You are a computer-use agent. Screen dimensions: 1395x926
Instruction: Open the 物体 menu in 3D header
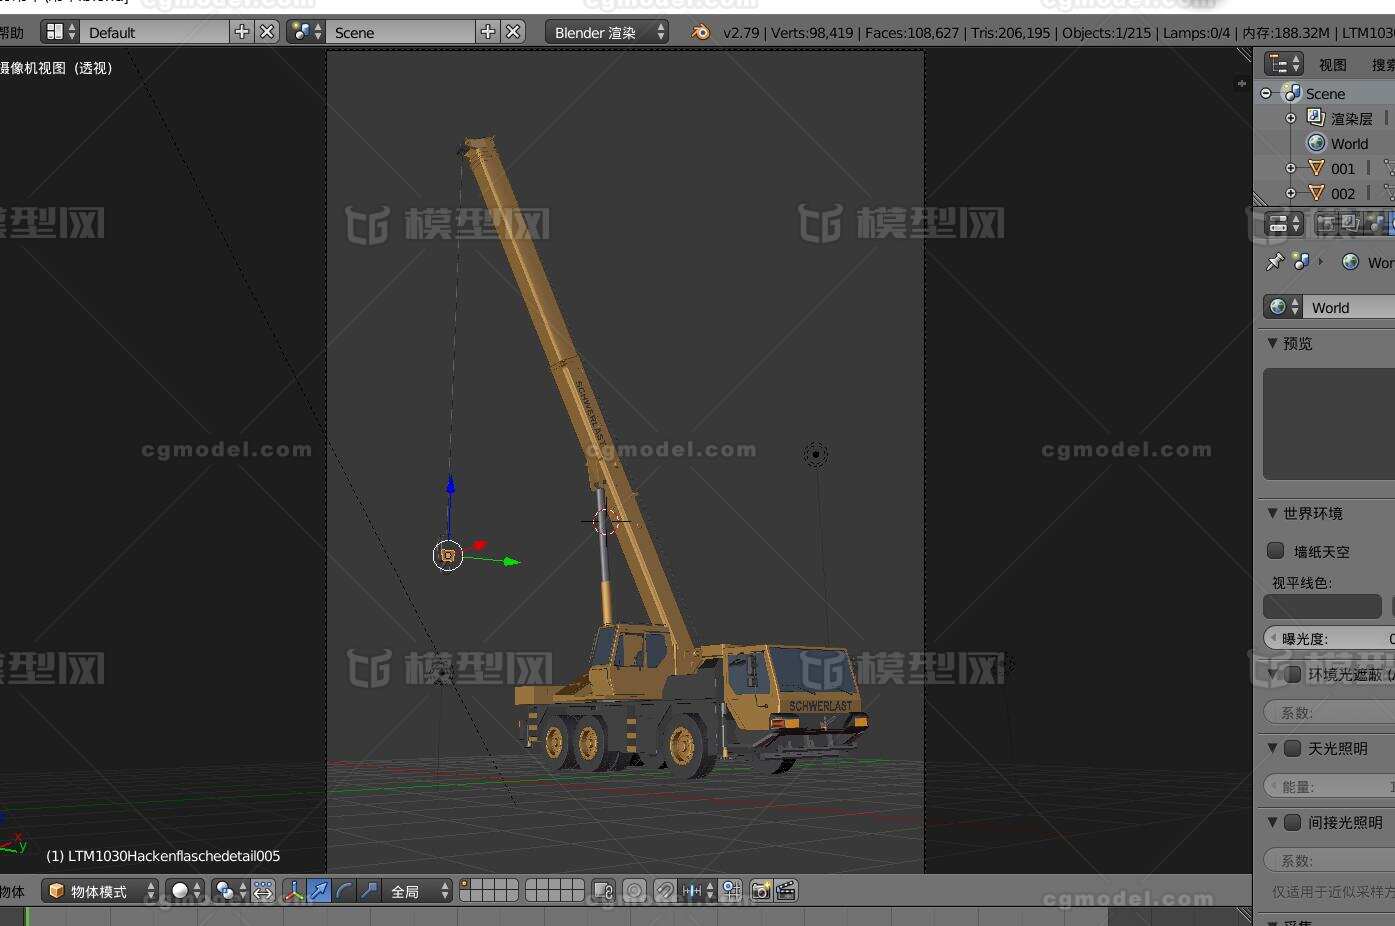point(12,891)
